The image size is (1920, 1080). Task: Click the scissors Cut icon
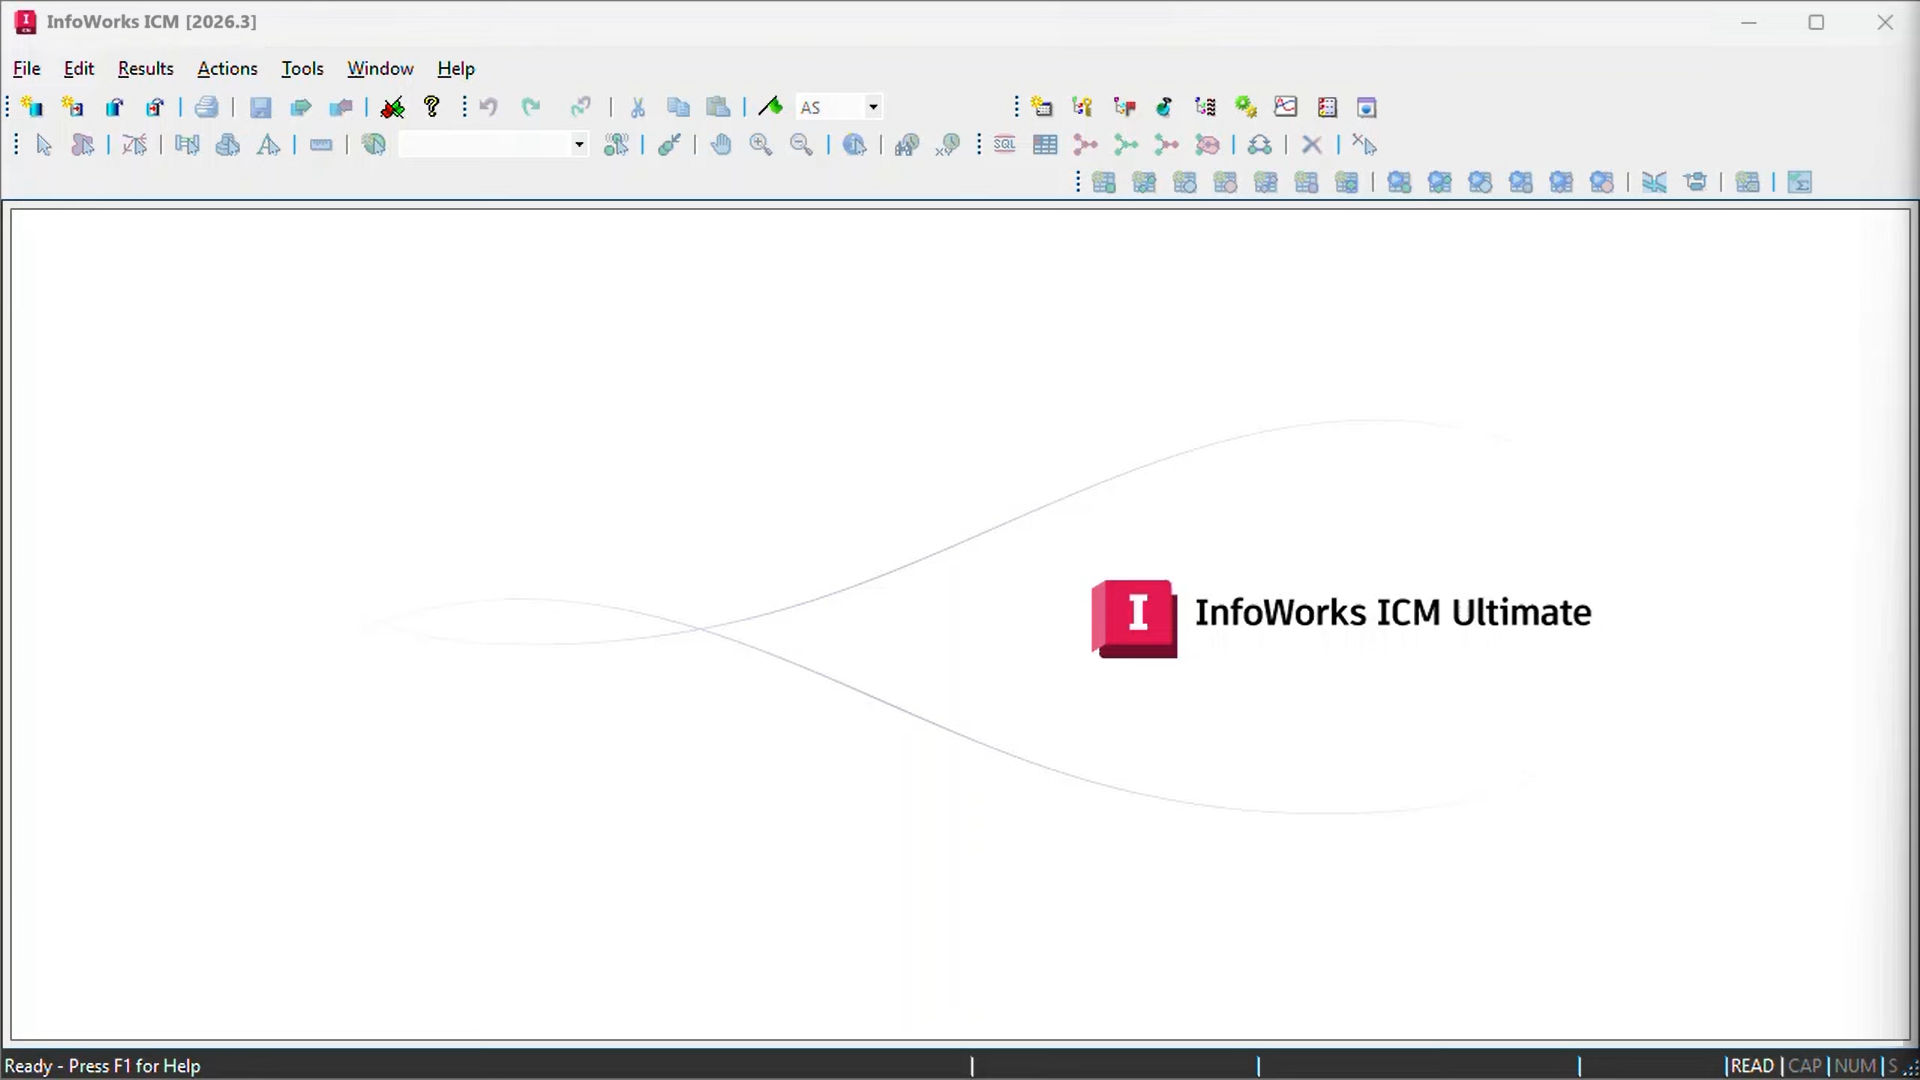click(638, 107)
